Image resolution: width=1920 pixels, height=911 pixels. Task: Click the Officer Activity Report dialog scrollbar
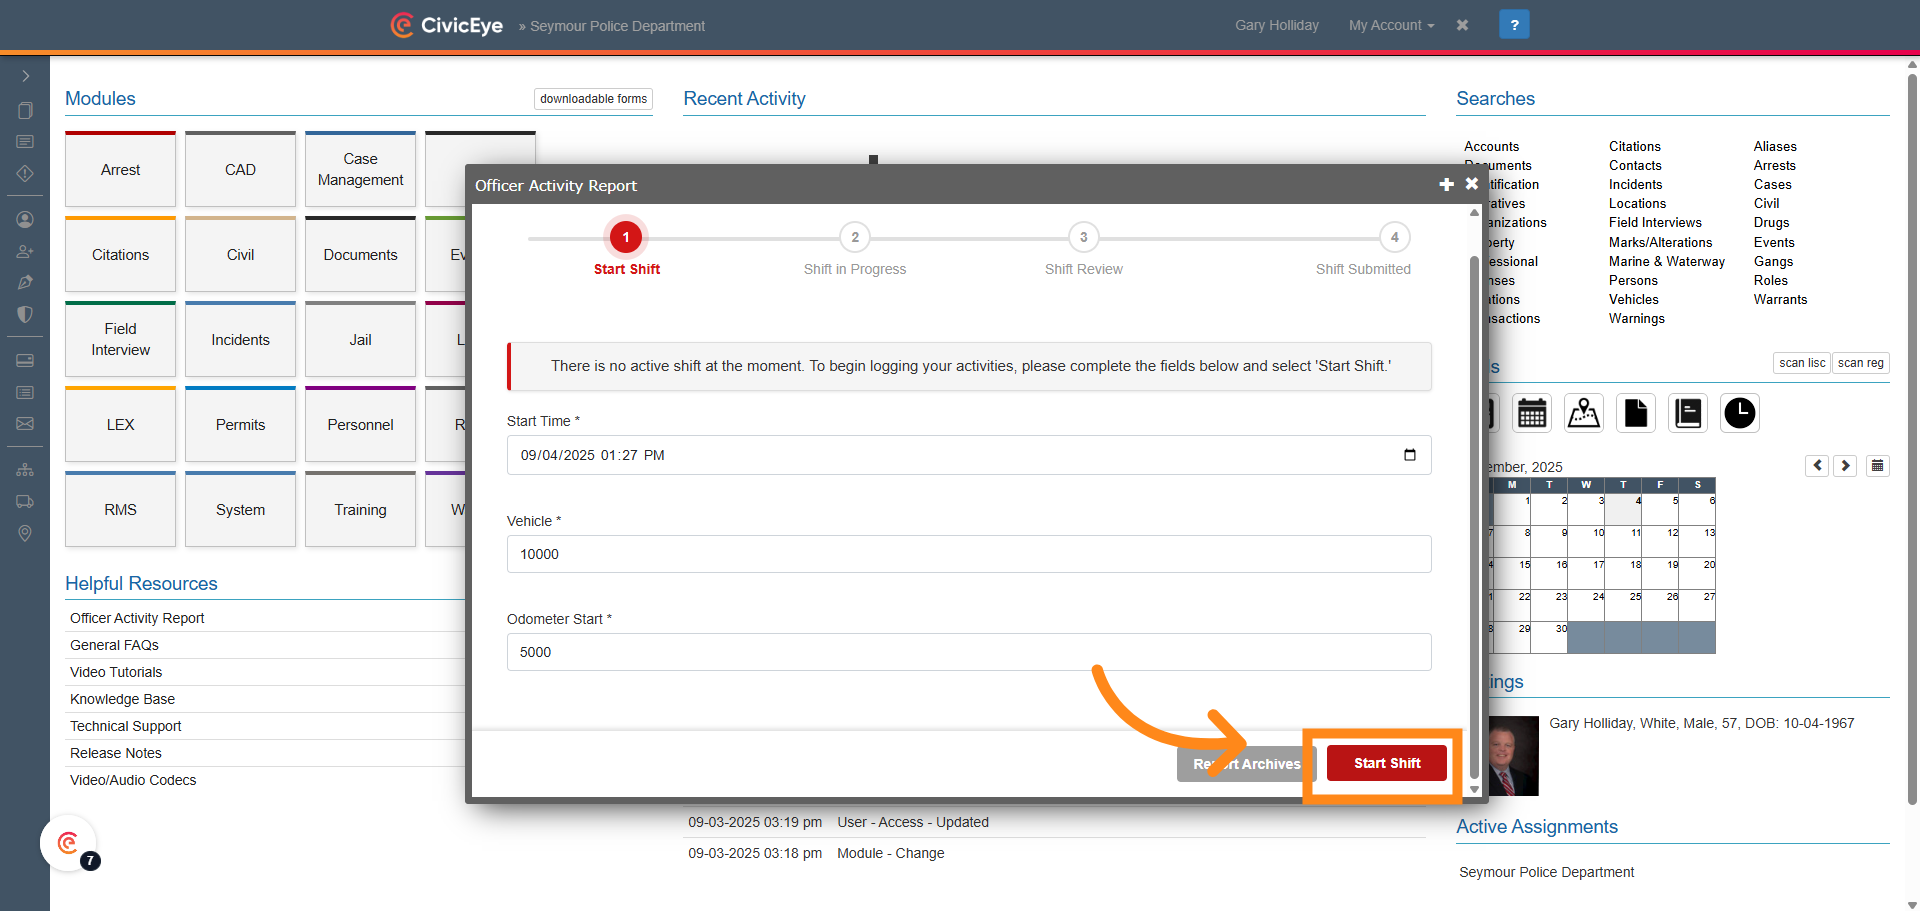point(1474,516)
